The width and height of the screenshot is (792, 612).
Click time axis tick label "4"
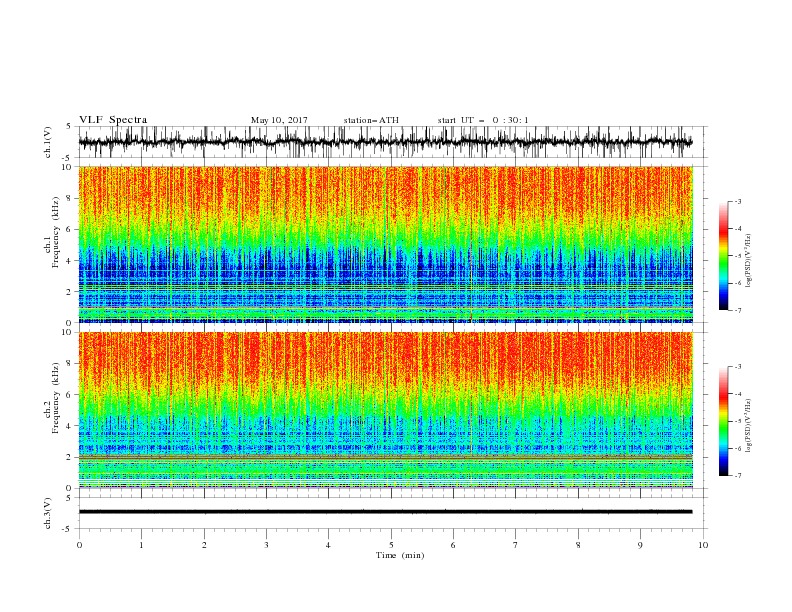tap(328, 545)
